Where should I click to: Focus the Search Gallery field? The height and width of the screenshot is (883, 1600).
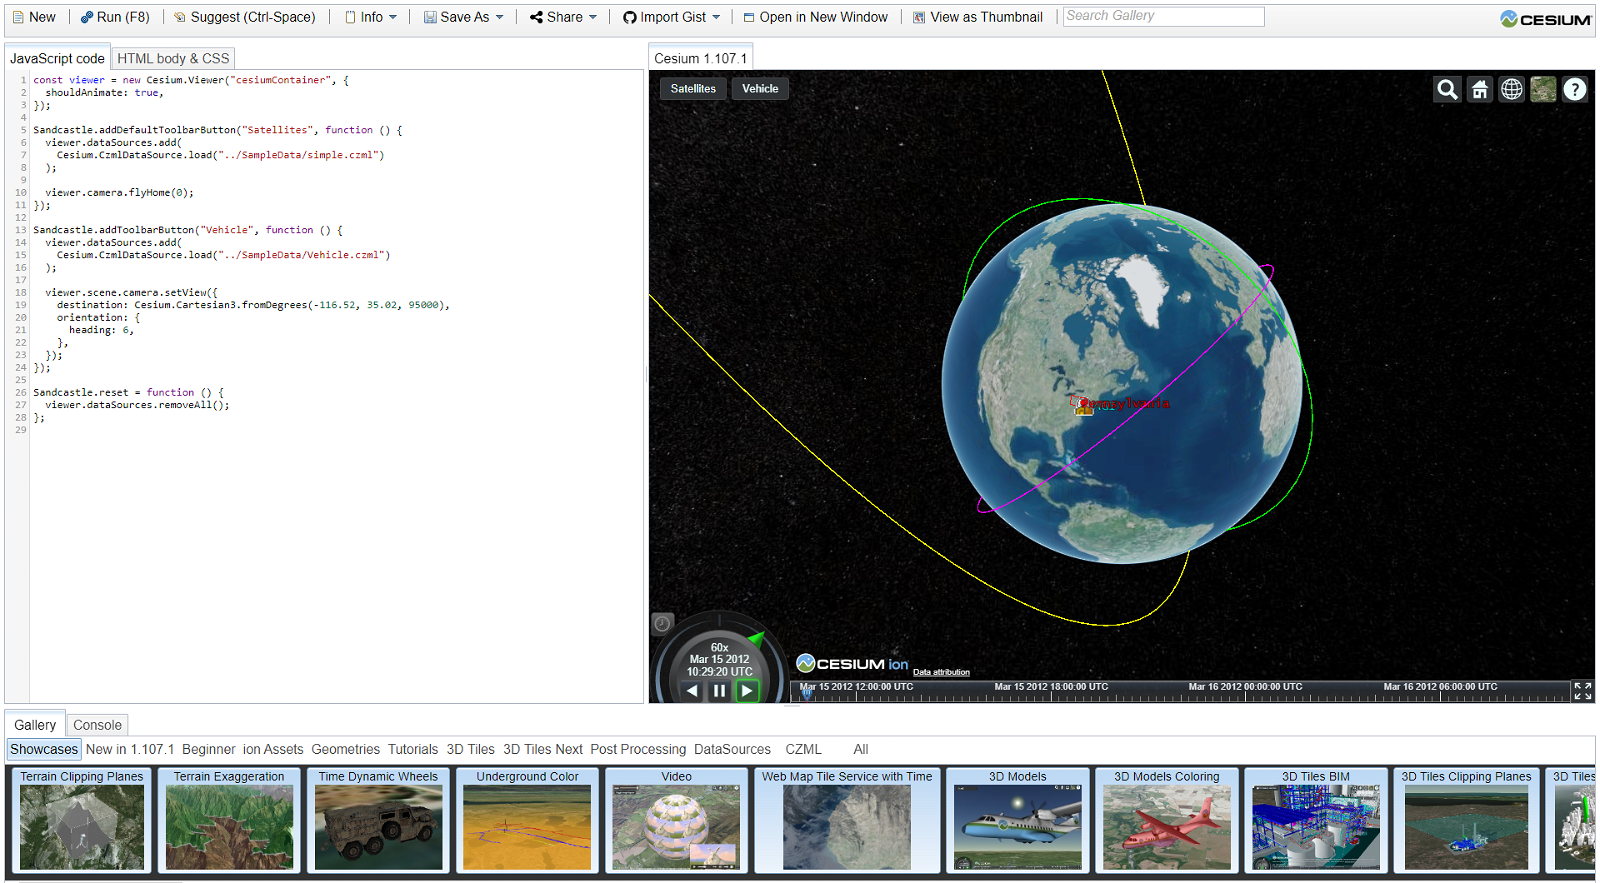pos(1163,16)
